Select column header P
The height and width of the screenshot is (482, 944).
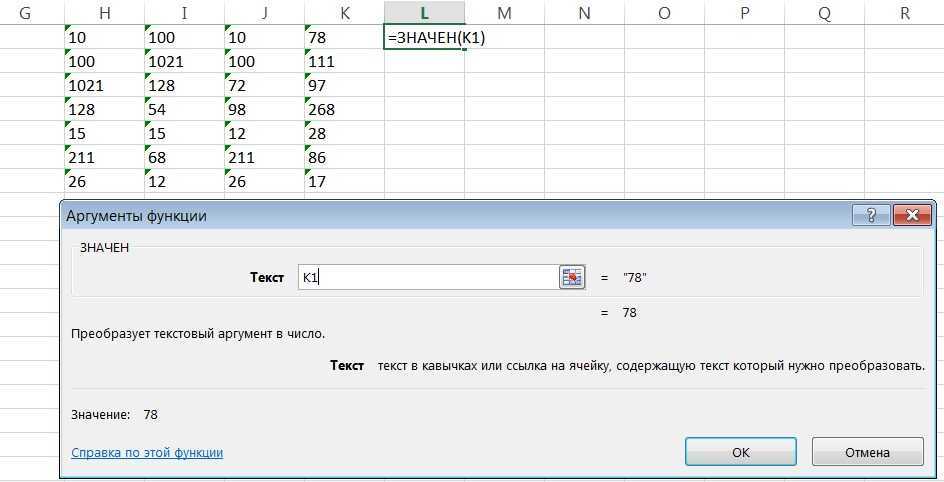(745, 13)
